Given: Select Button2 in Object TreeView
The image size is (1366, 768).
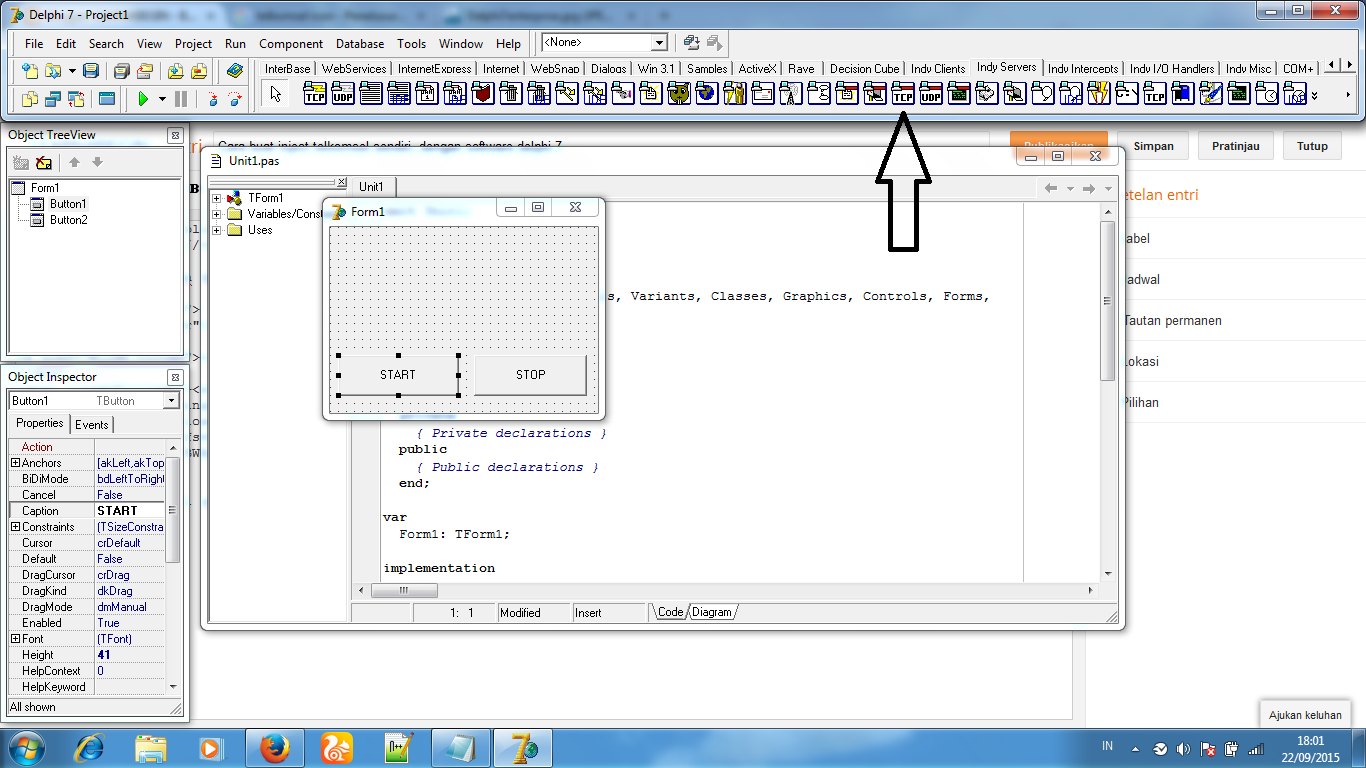Looking at the screenshot, I should coord(69,220).
